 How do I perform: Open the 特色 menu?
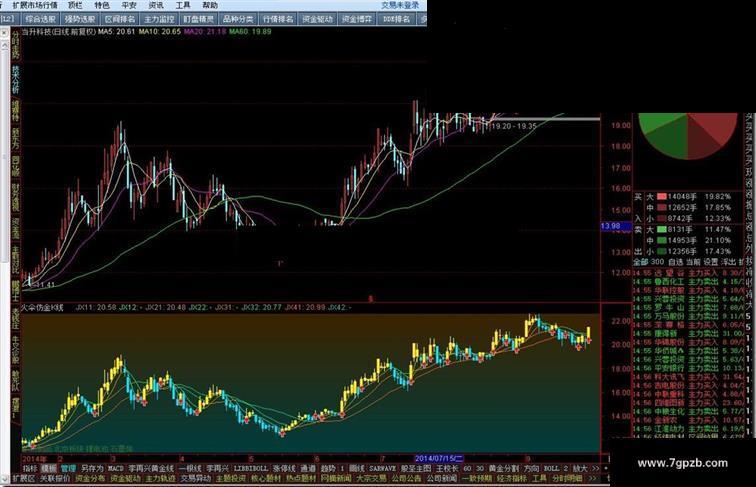tap(102, 5)
